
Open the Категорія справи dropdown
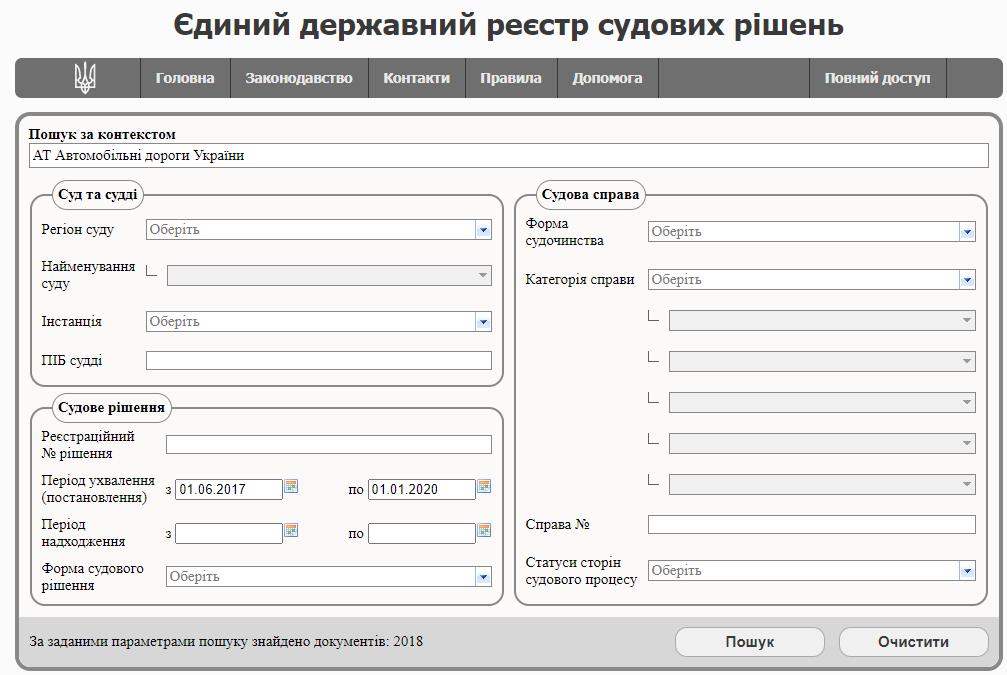pyautogui.click(x=966, y=280)
